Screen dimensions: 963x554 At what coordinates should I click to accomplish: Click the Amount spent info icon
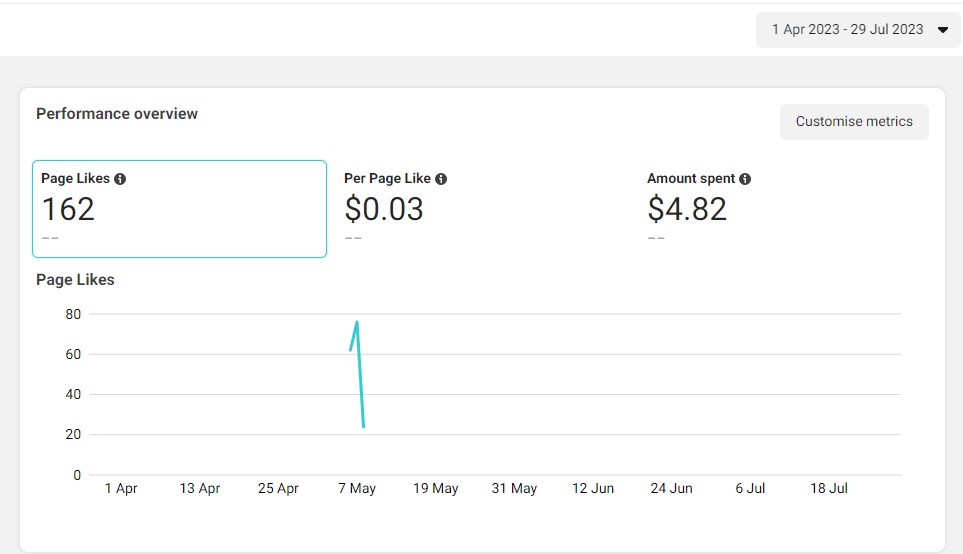tap(745, 179)
